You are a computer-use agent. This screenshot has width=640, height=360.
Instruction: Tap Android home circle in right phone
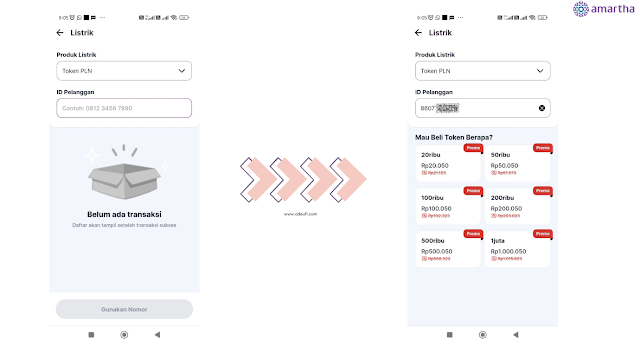482,335
